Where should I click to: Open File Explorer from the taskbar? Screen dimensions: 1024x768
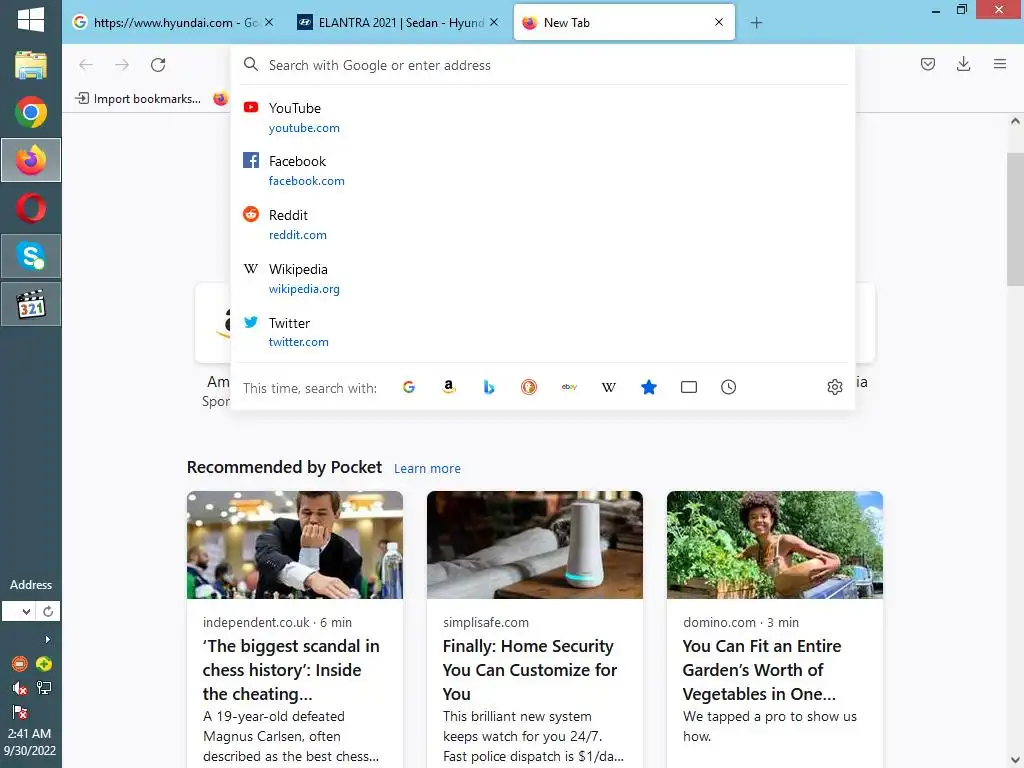[x=31, y=66]
